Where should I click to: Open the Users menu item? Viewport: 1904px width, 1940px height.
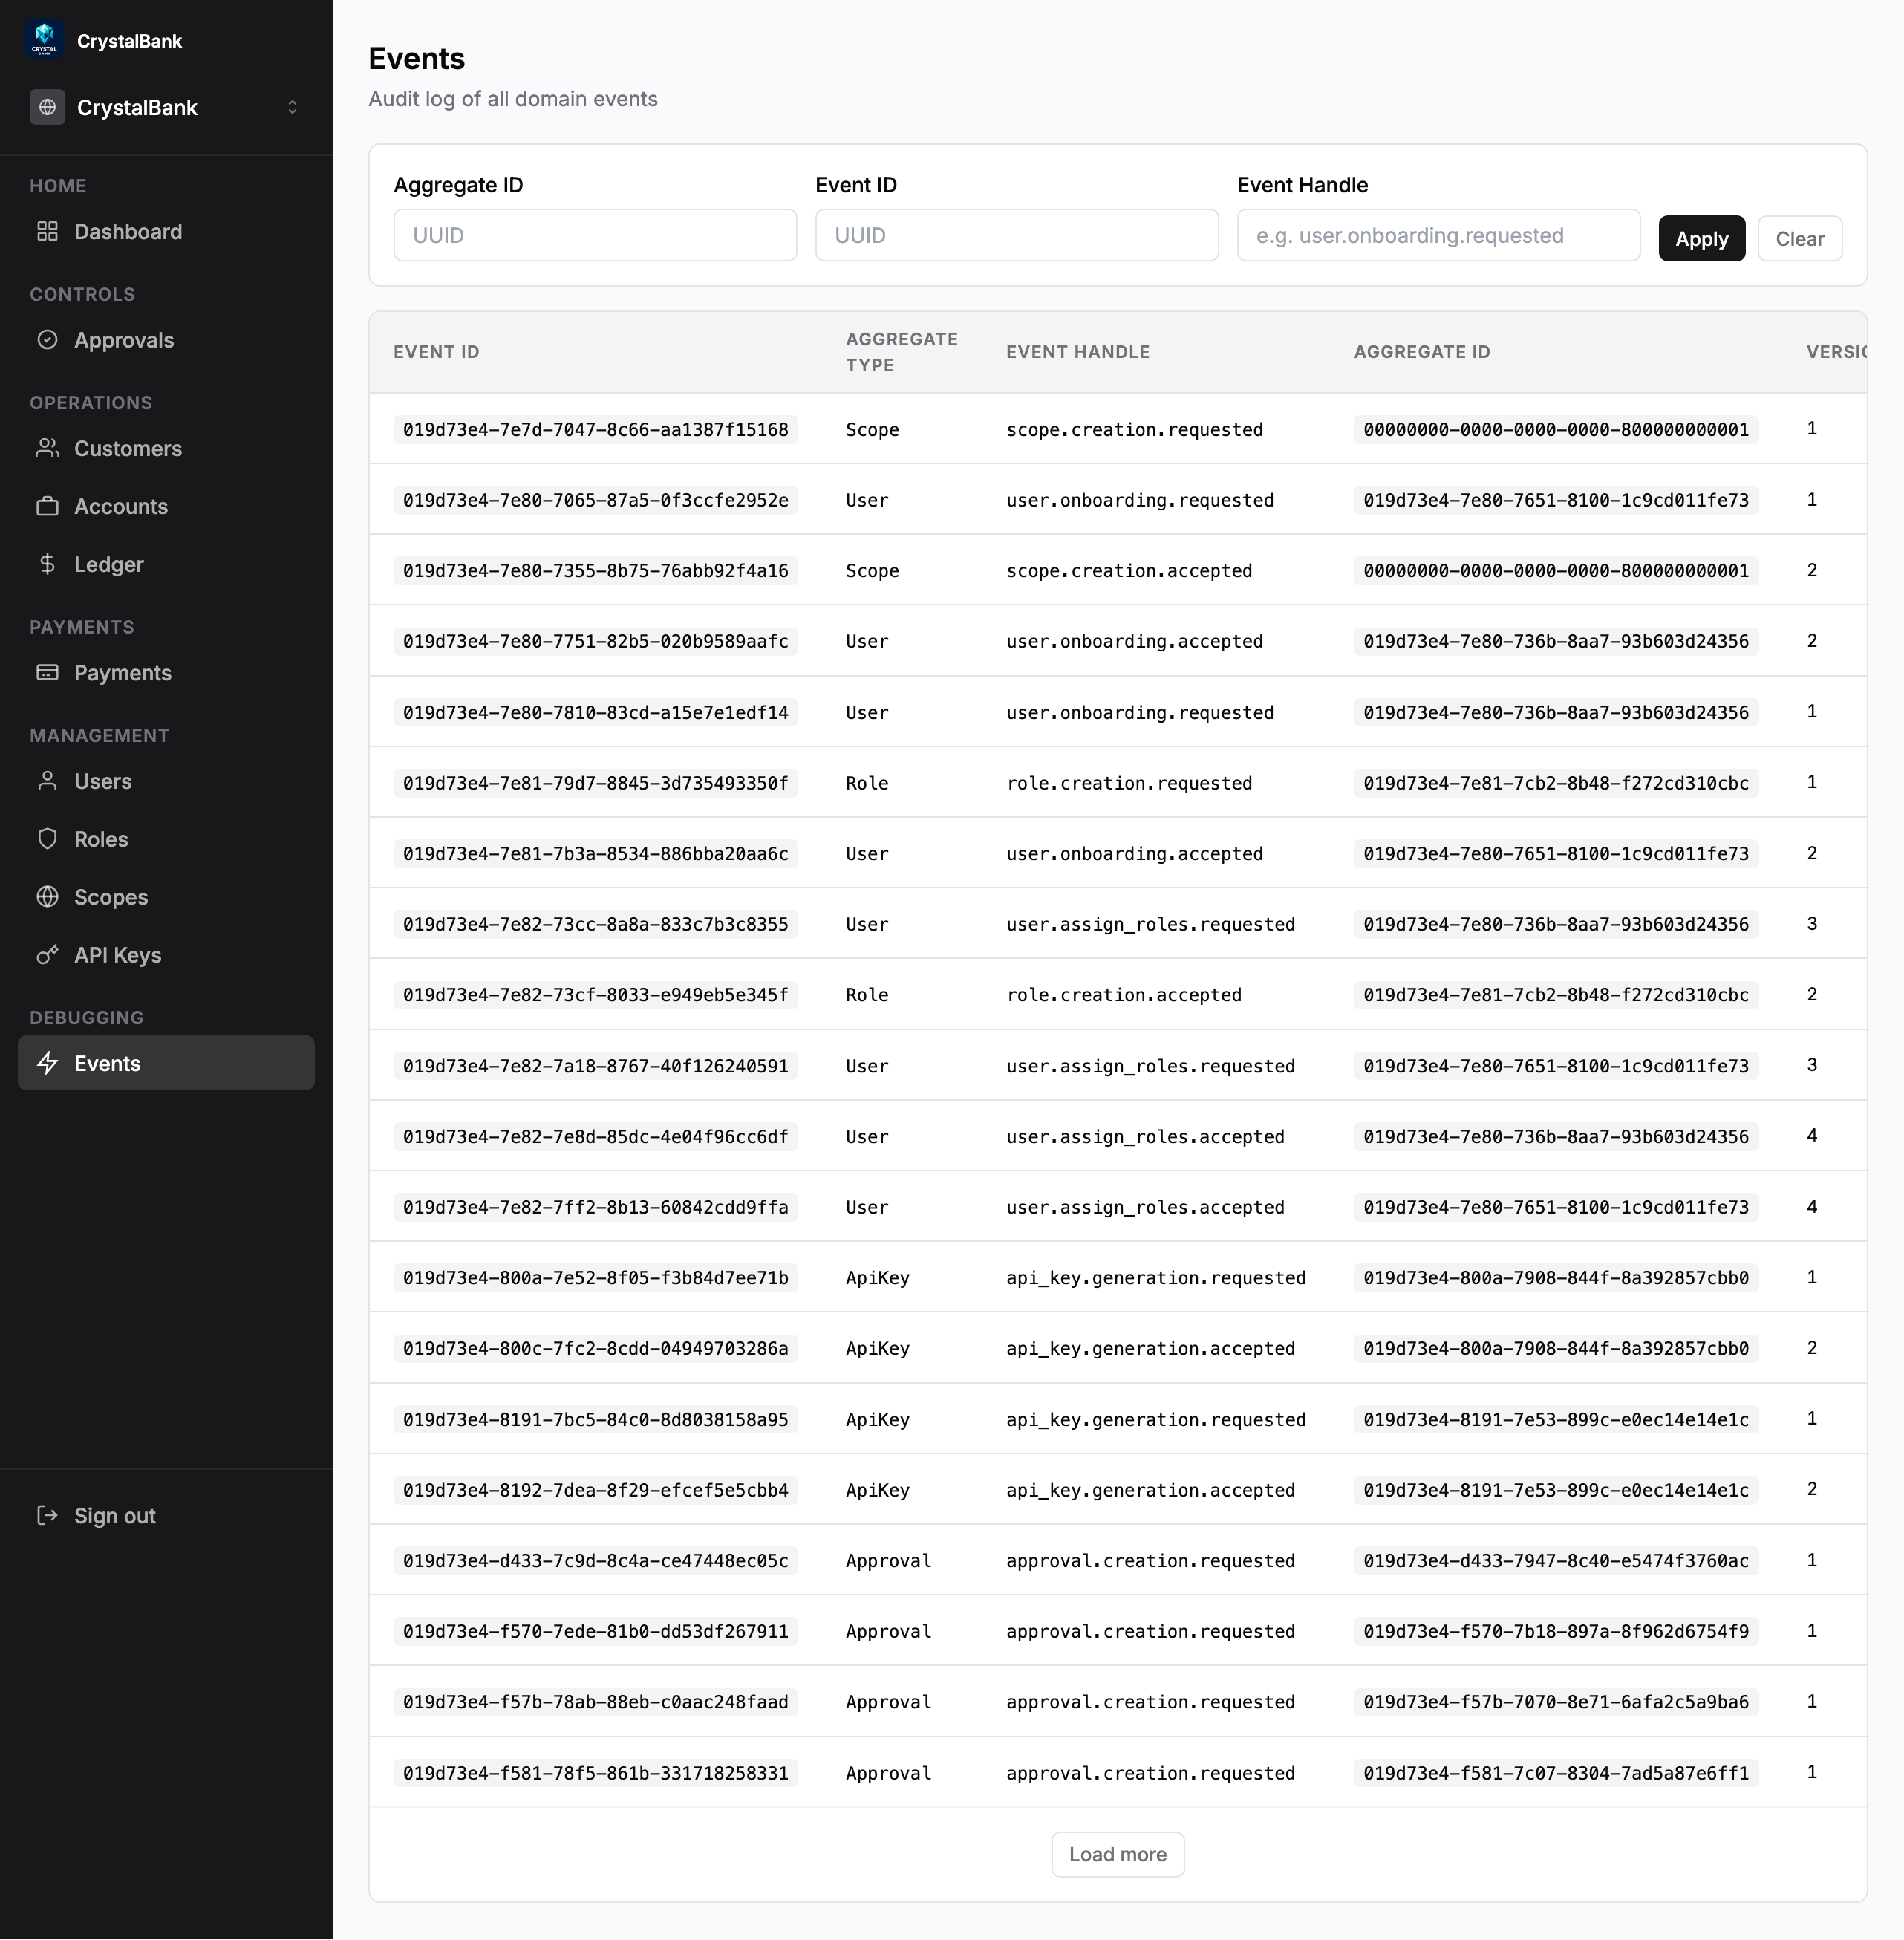coord(102,781)
